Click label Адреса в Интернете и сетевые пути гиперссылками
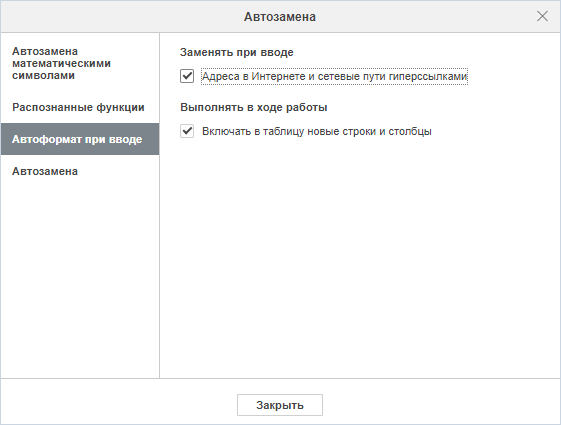 pos(335,76)
